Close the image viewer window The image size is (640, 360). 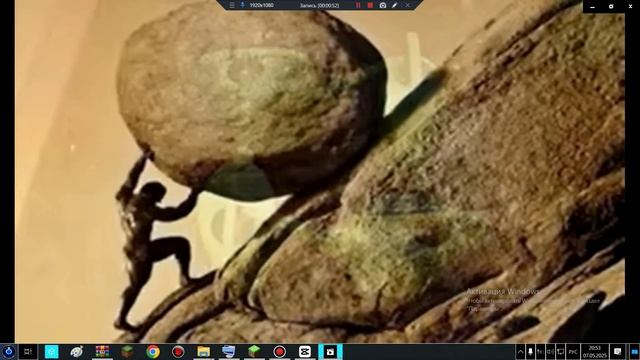pos(630,7)
